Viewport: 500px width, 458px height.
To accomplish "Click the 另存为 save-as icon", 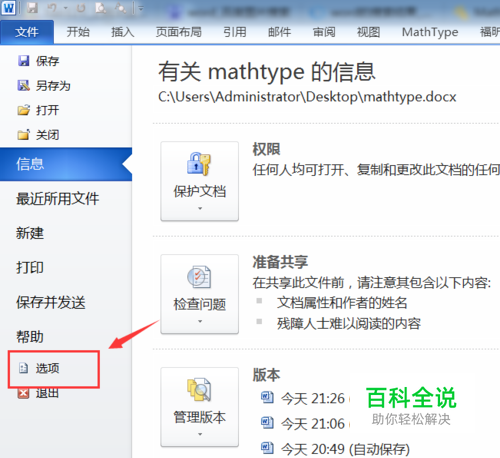I will pyautogui.click(x=23, y=85).
